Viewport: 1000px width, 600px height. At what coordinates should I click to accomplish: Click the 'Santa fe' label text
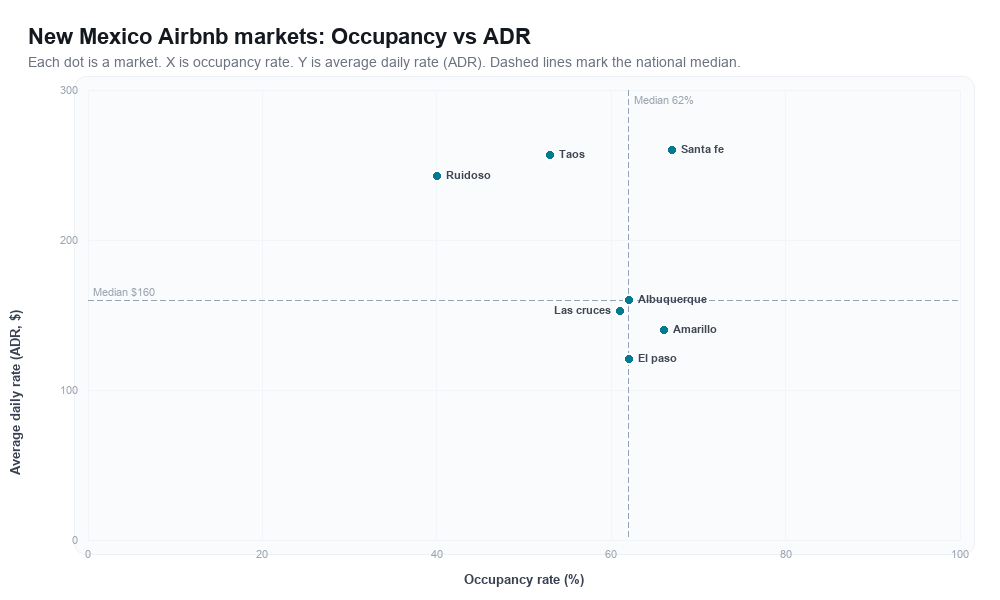tap(702, 149)
